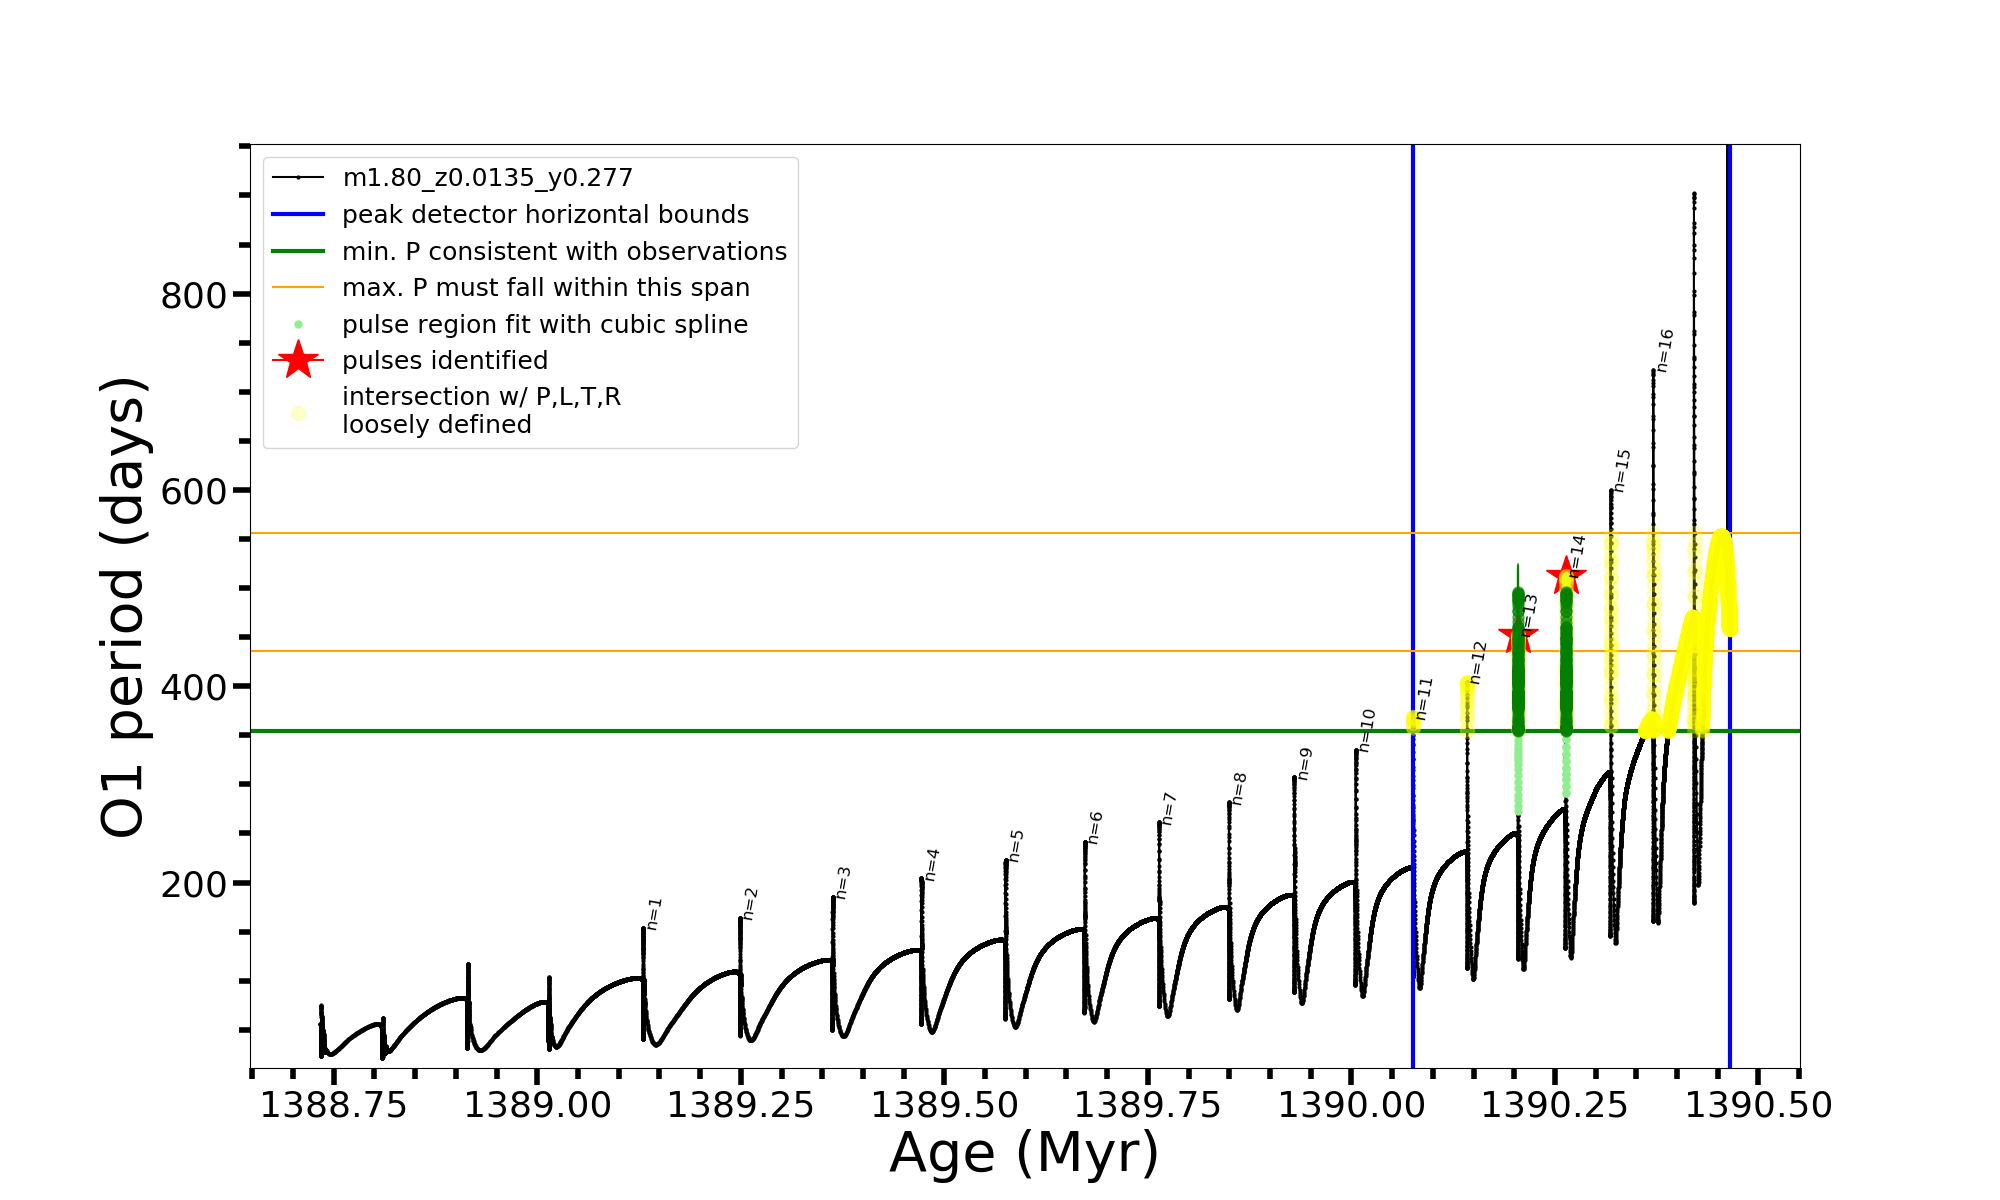
Task: Click the 'peak detector horizontal bounds' legend text
Action: click(545, 214)
